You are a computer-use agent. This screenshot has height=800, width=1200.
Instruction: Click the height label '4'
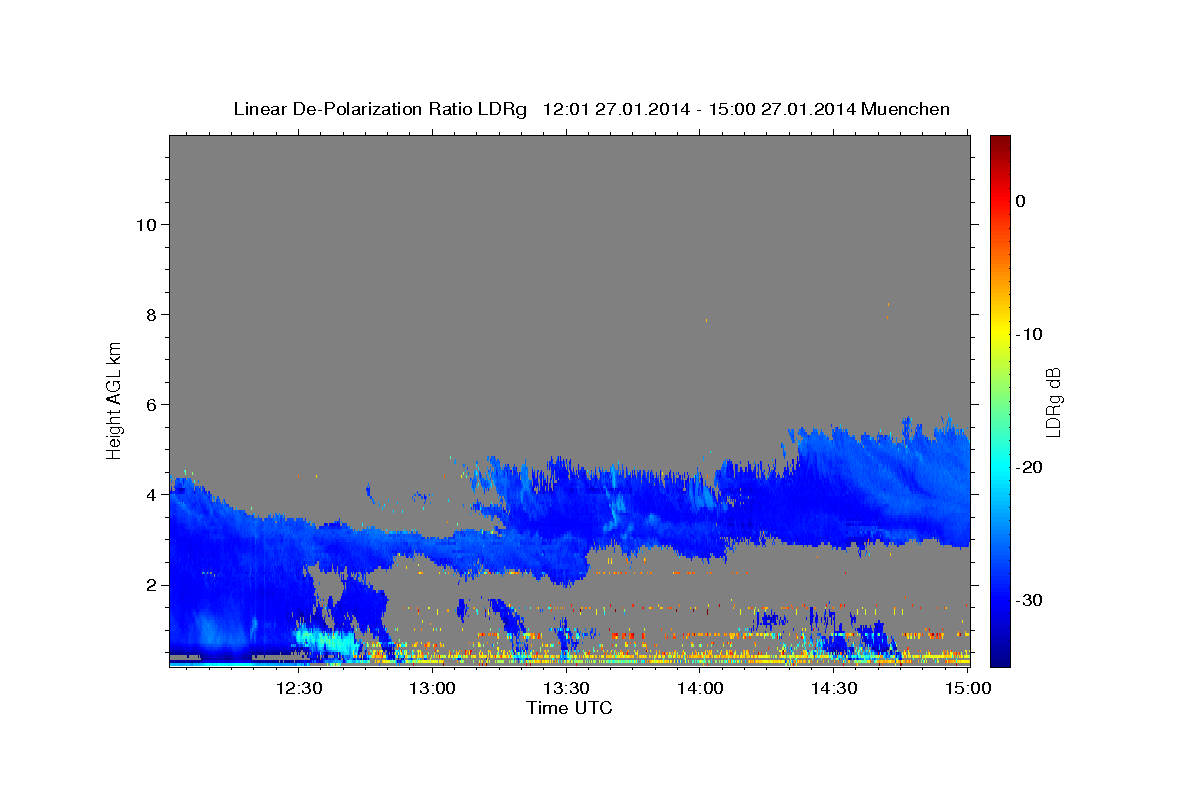pyautogui.click(x=149, y=495)
